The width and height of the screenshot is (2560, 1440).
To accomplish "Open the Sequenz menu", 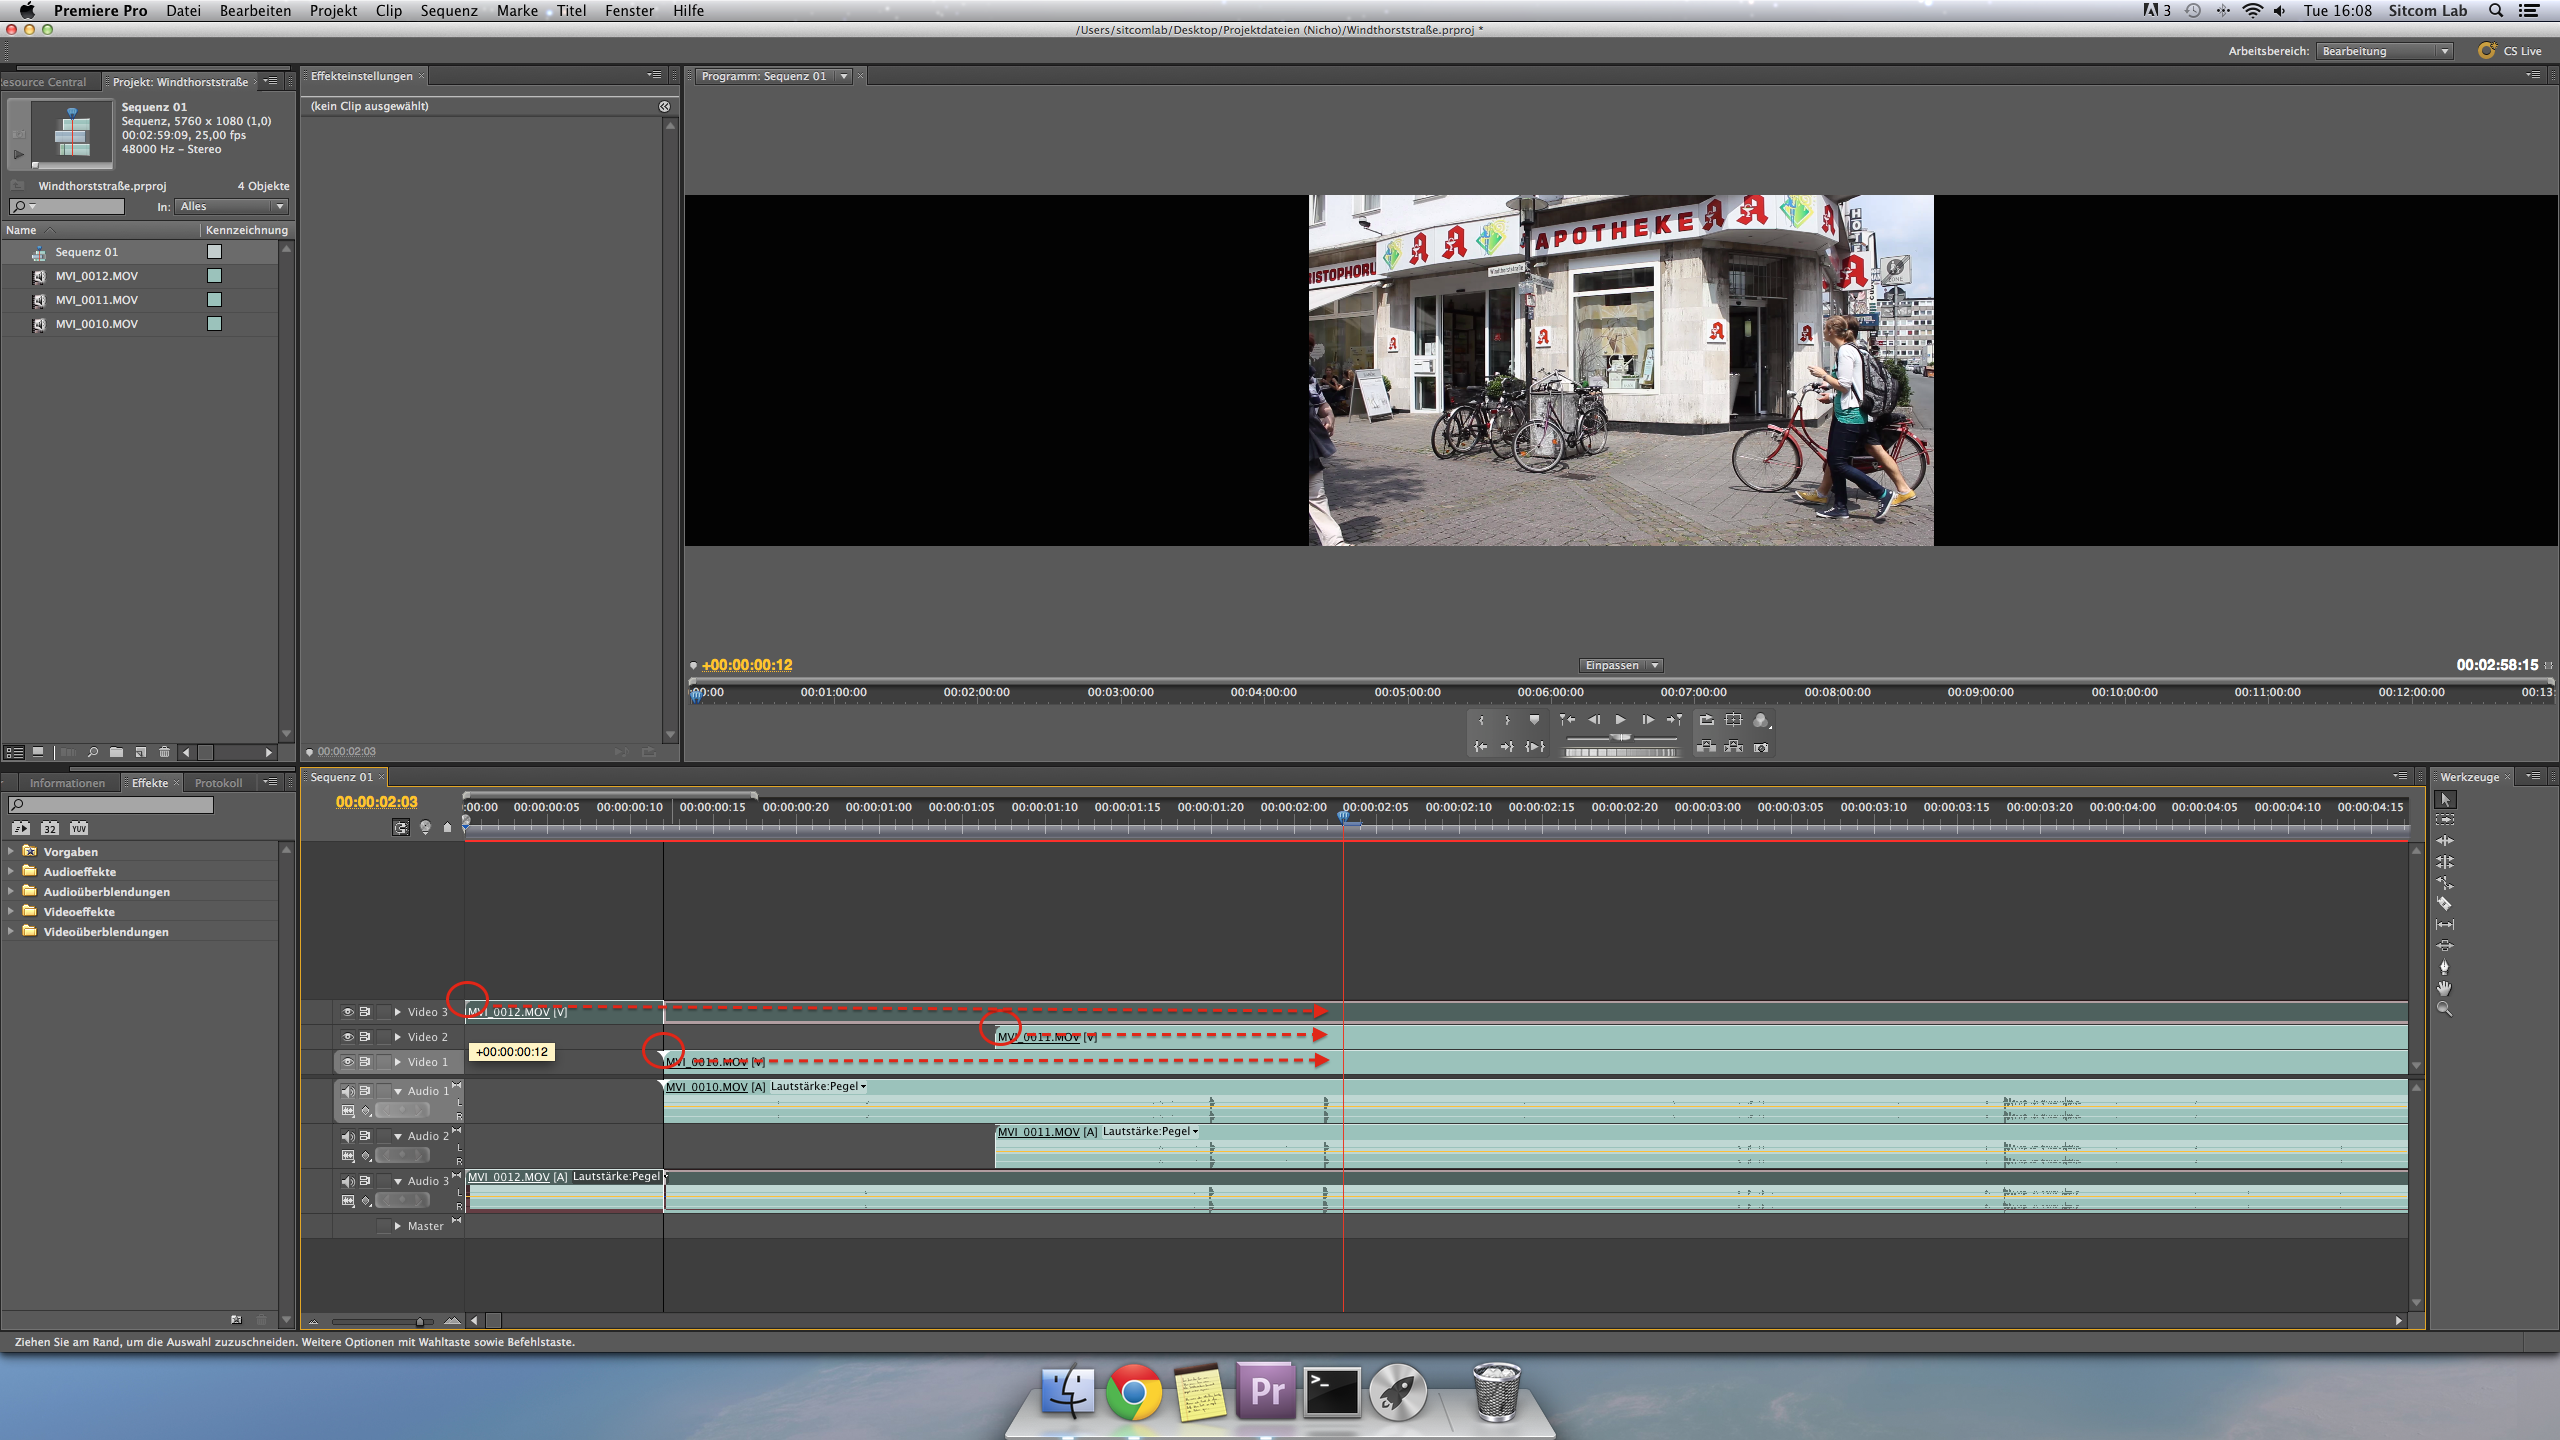I will click(448, 11).
